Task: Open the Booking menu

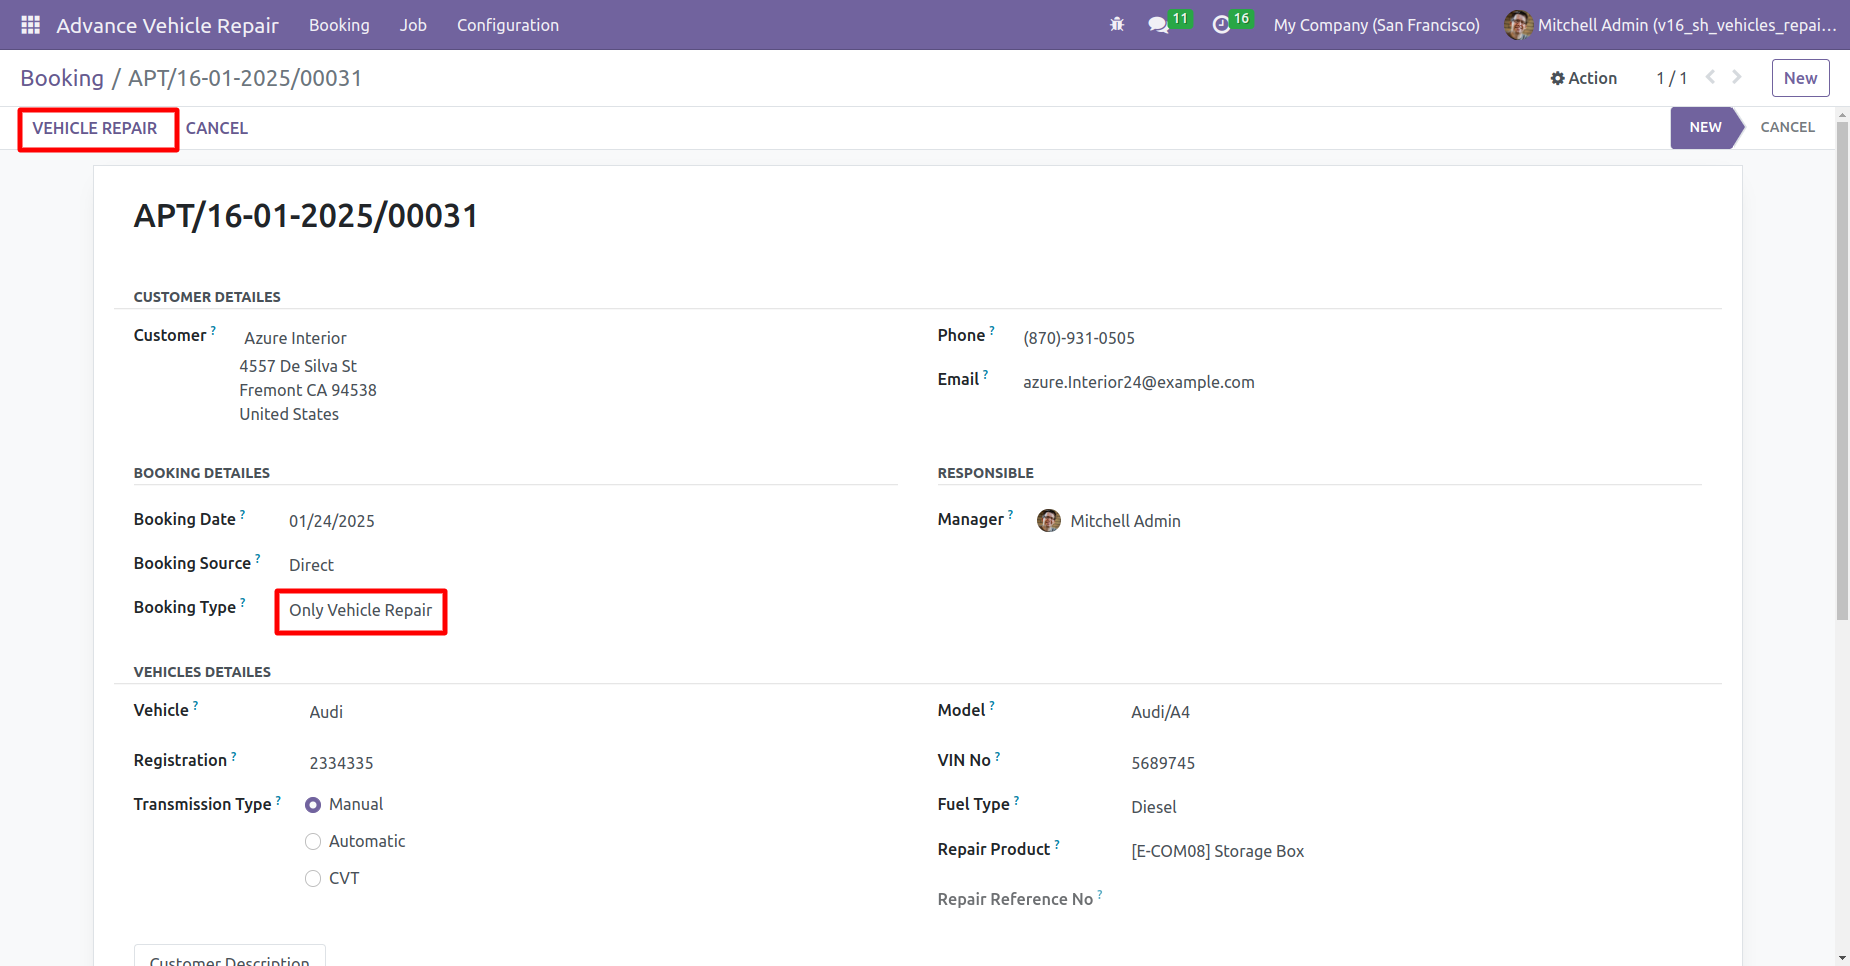Action: coord(339,25)
